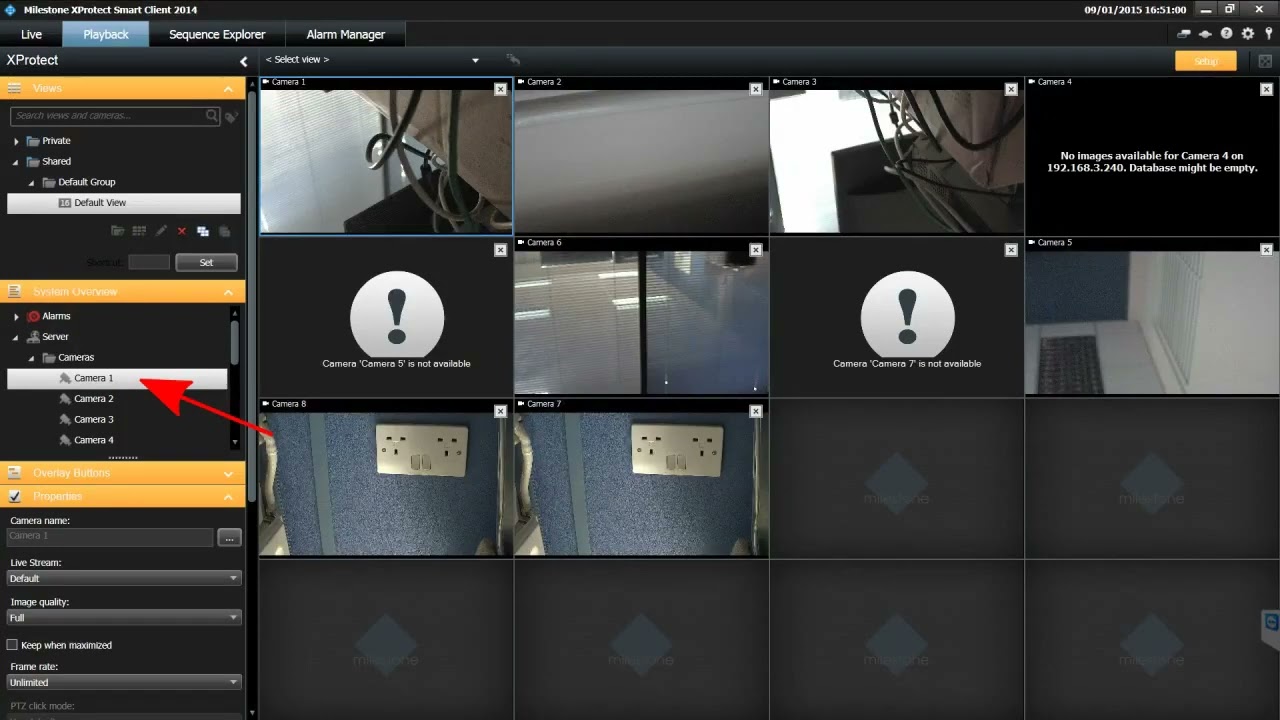Delete view with the red X icon
1280x720 pixels.
click(182, 231)
